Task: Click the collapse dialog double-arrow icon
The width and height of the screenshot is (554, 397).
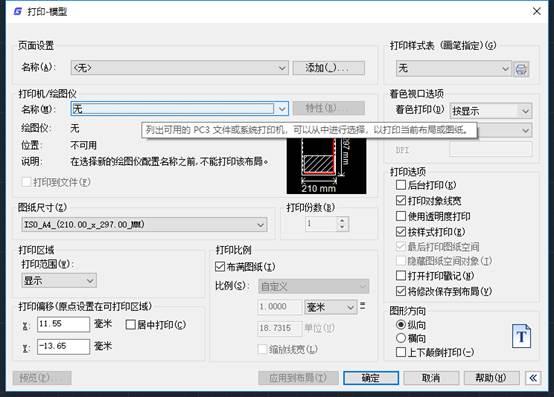Action: (x=533, y=378)
